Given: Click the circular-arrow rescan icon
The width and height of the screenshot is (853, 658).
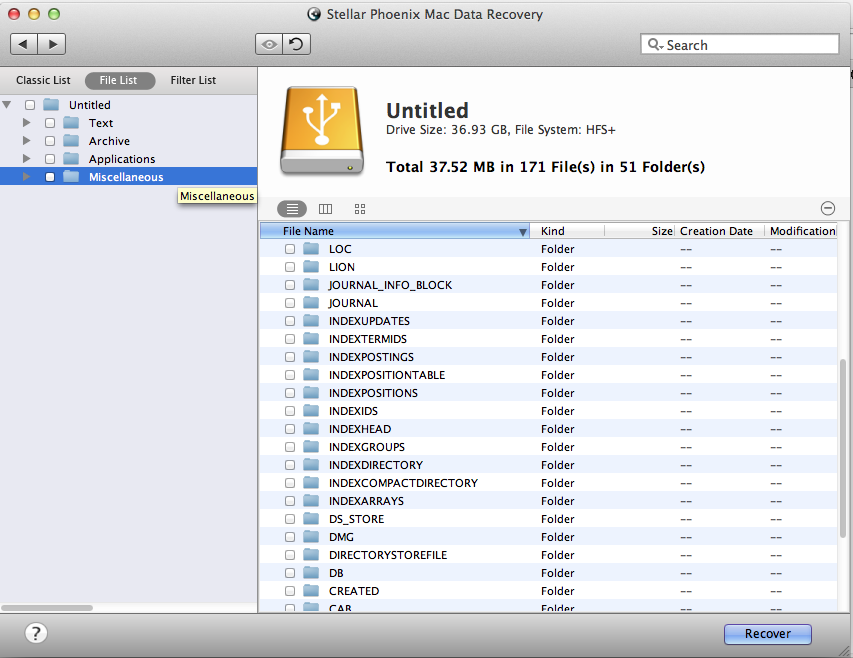Looking at the screenshot, I should (x=296, y=44).
